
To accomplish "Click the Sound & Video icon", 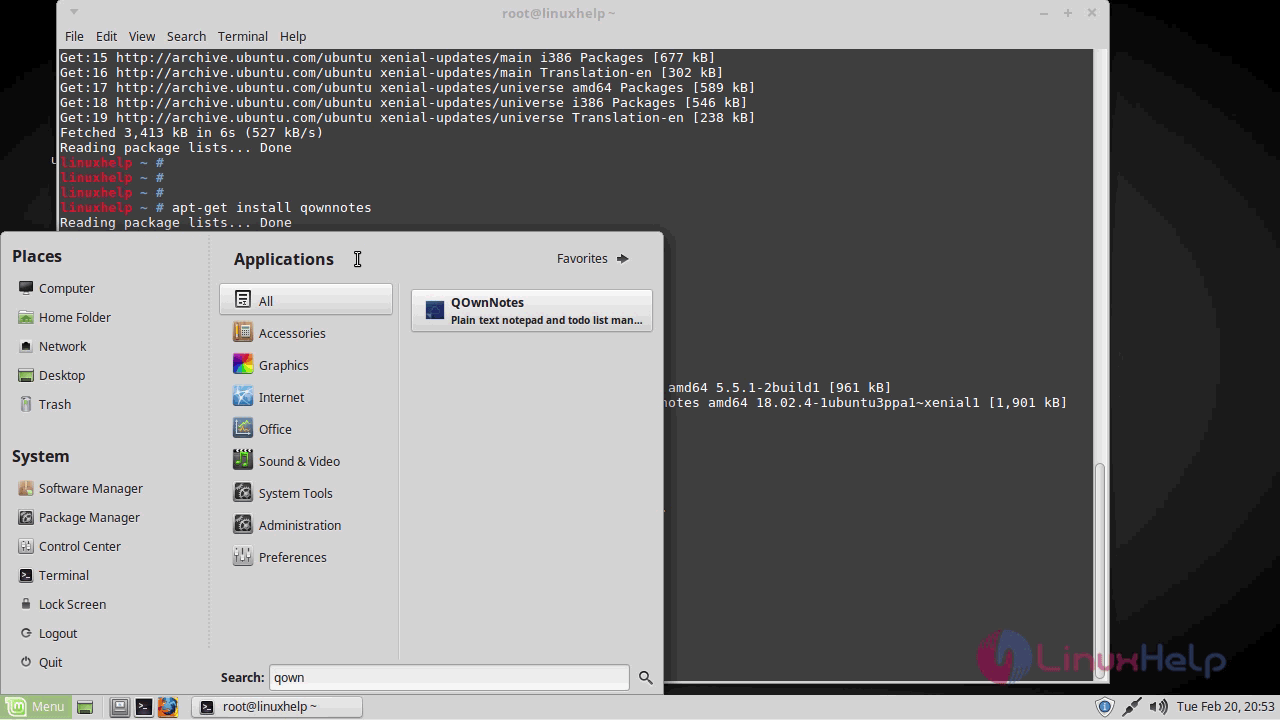I will click(242, 460).
